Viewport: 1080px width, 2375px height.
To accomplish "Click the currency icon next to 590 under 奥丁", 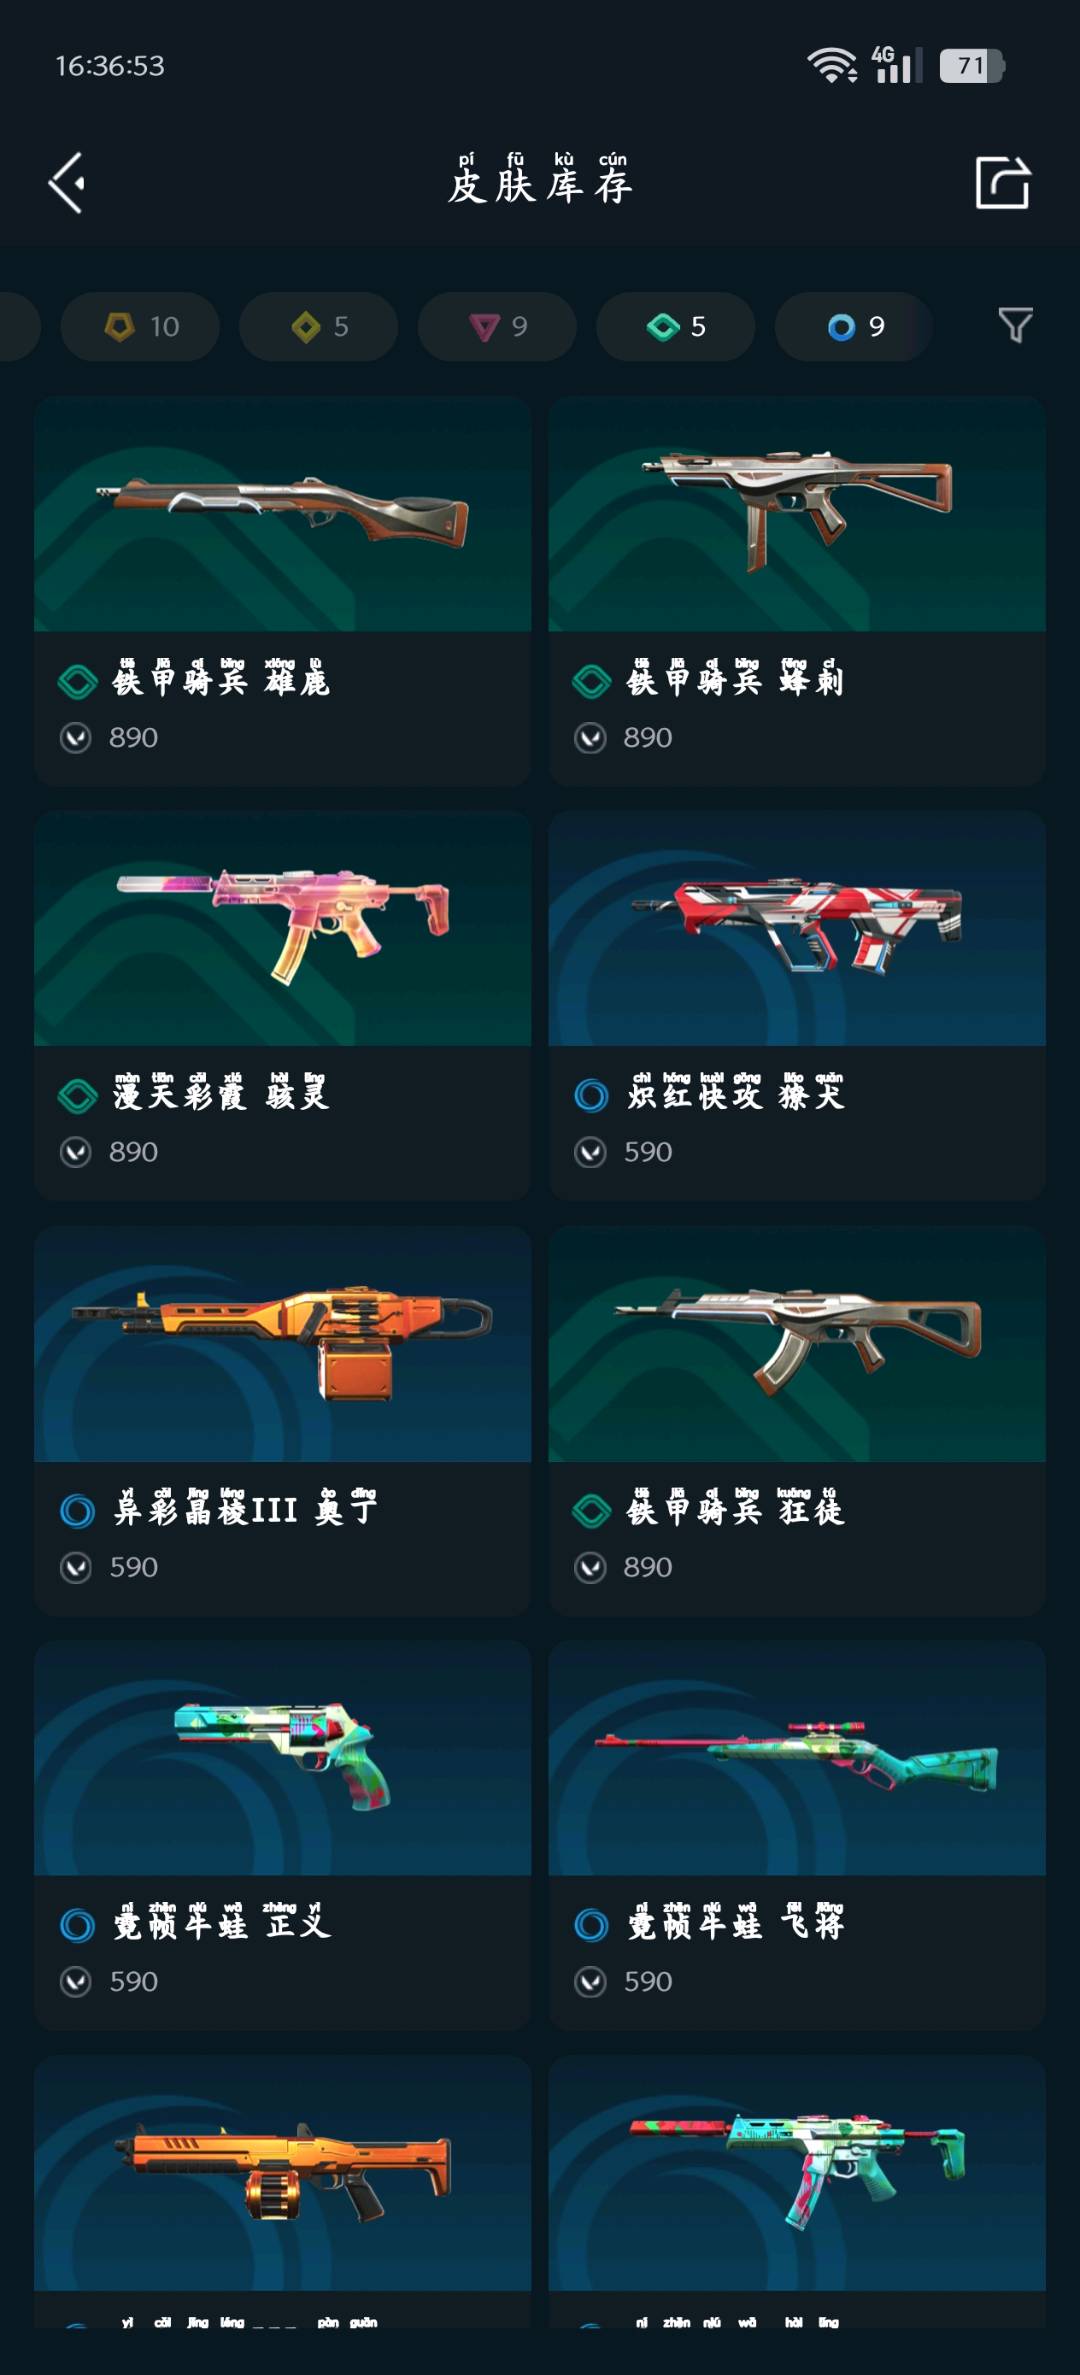I will pos(76,1567).
